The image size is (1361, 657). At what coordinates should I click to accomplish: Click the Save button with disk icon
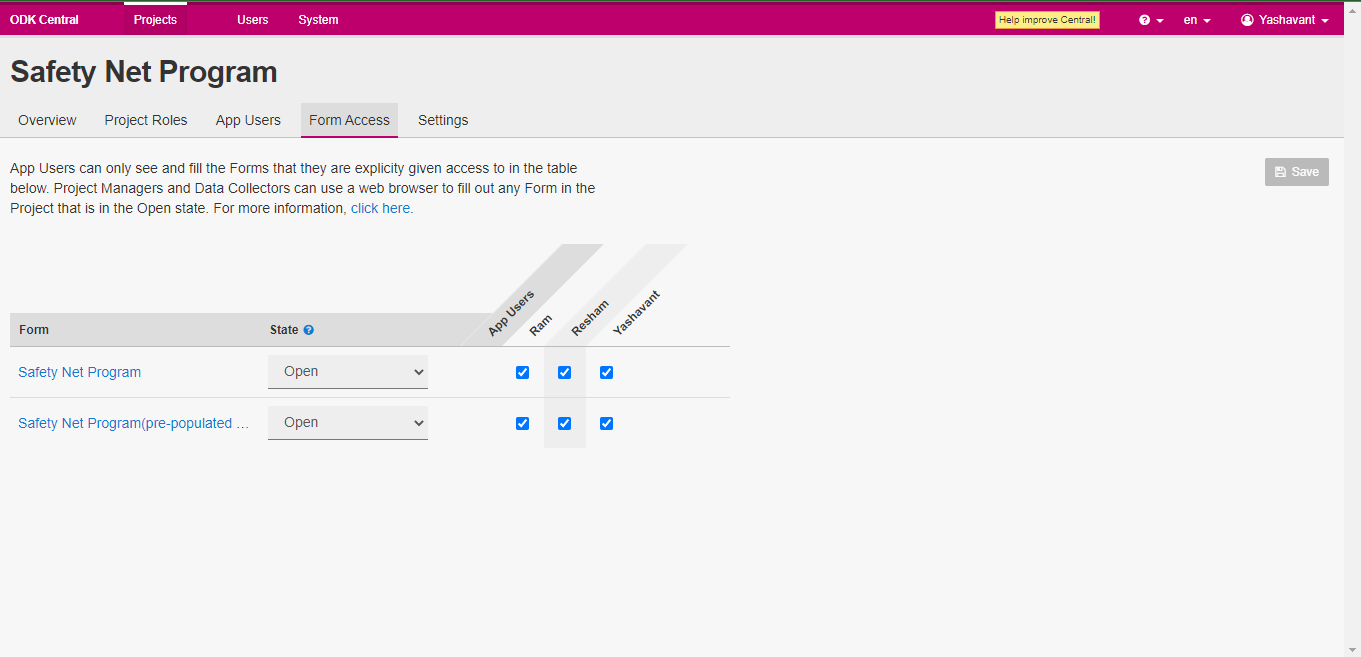[1296, 172]
